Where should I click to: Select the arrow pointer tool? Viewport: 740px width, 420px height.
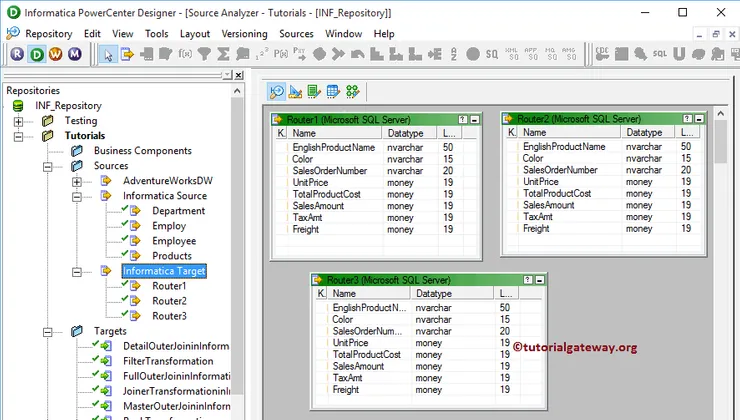108,54
